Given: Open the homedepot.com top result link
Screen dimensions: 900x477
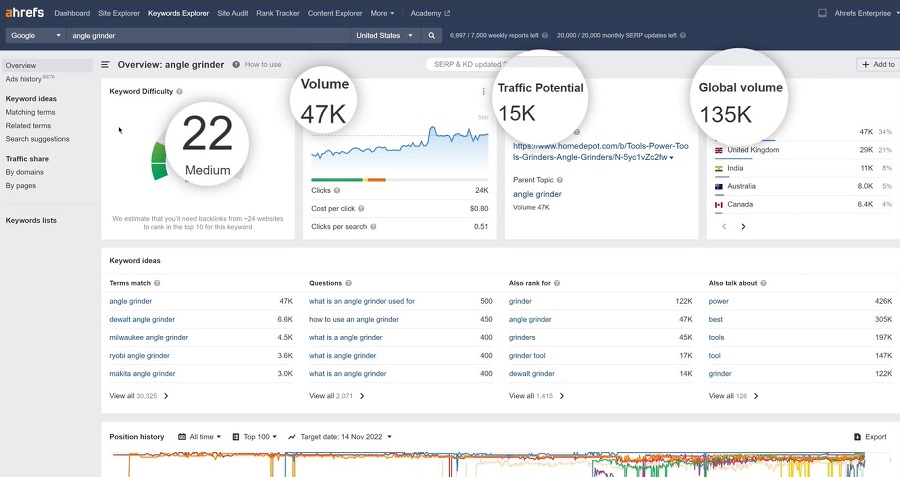Looking at the screenshot, I should (x=600, y=152).
